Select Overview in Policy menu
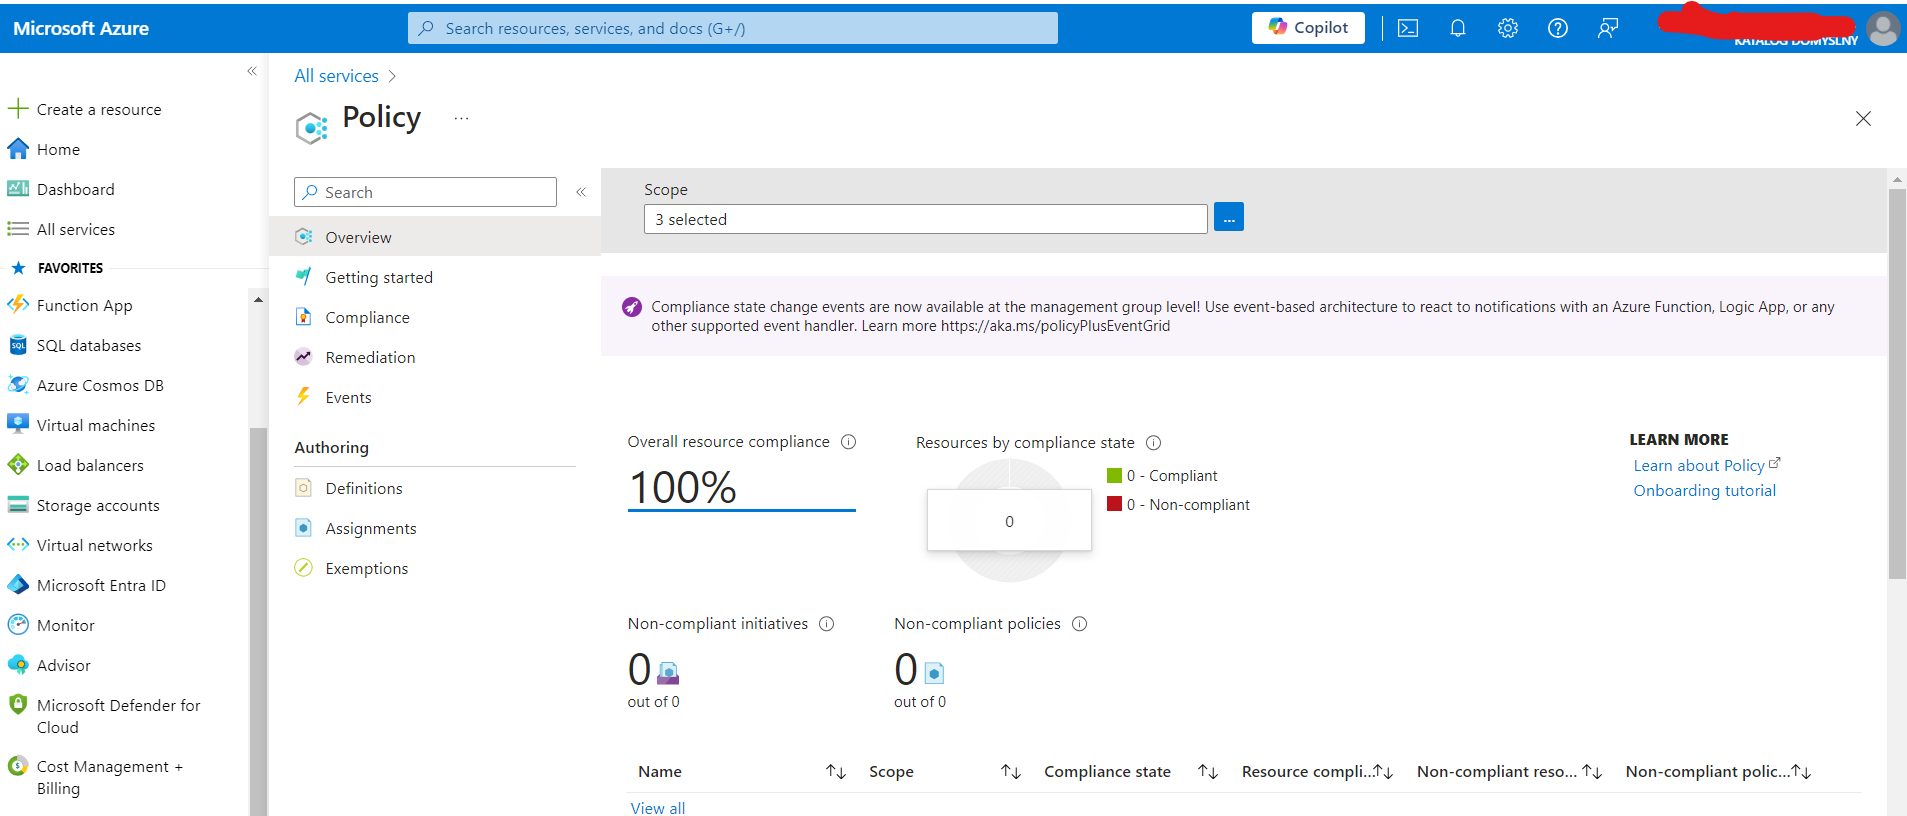Viewport: 1907px width, 816px height. (435, 237)
